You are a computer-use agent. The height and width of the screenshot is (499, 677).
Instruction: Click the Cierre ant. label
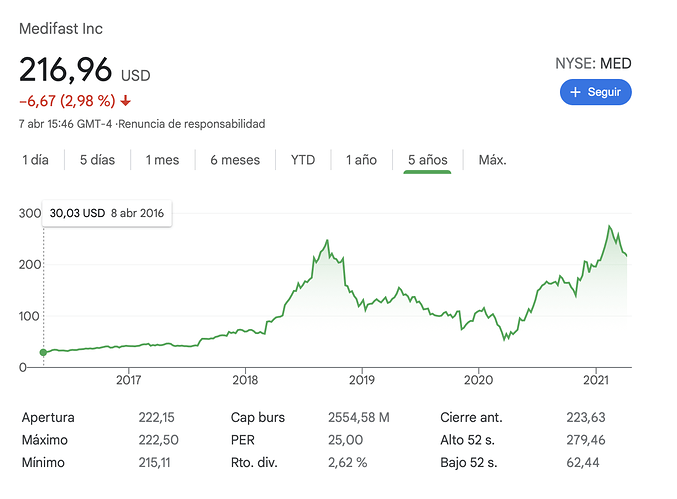point(471,417)
